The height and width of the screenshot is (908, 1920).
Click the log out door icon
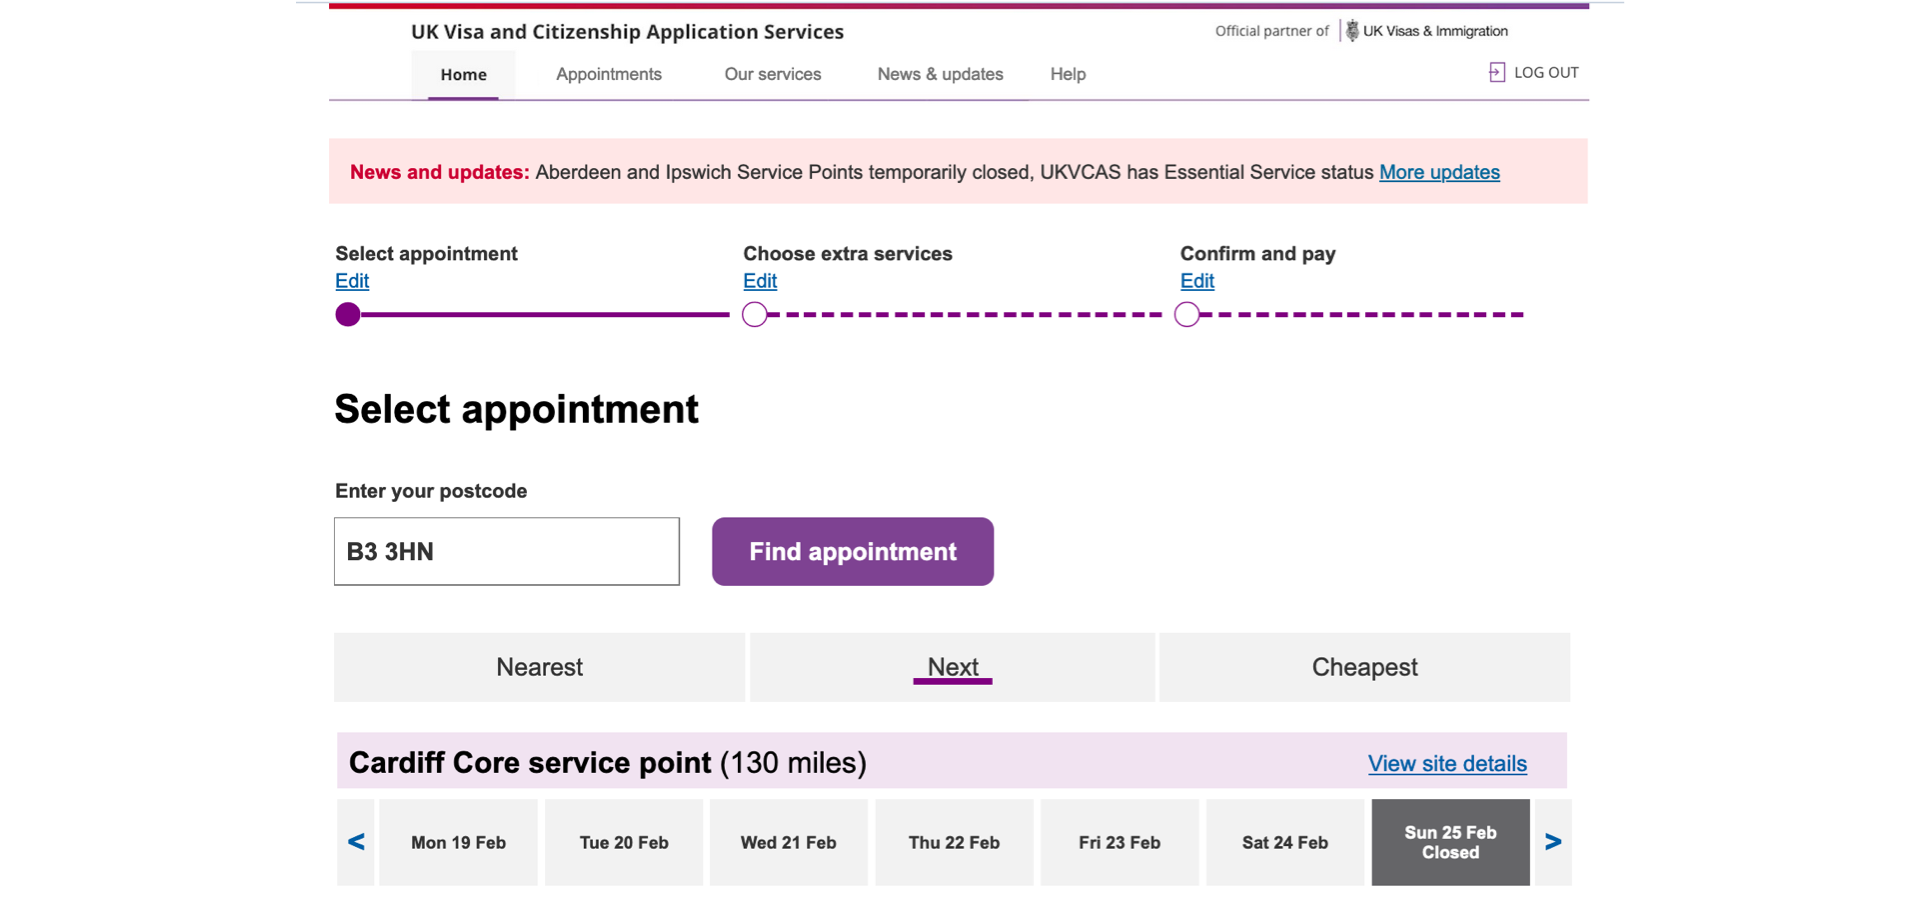click(1496, 72)
